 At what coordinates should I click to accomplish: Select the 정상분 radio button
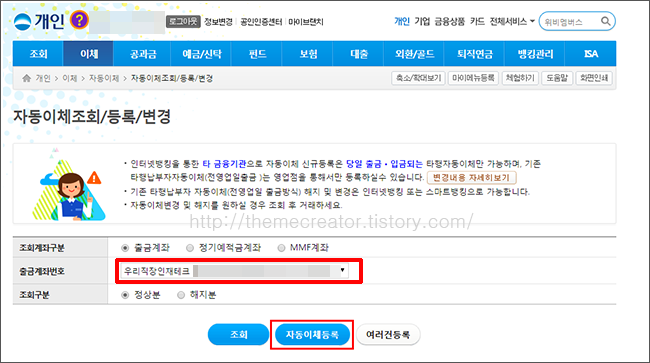[125, 295]
